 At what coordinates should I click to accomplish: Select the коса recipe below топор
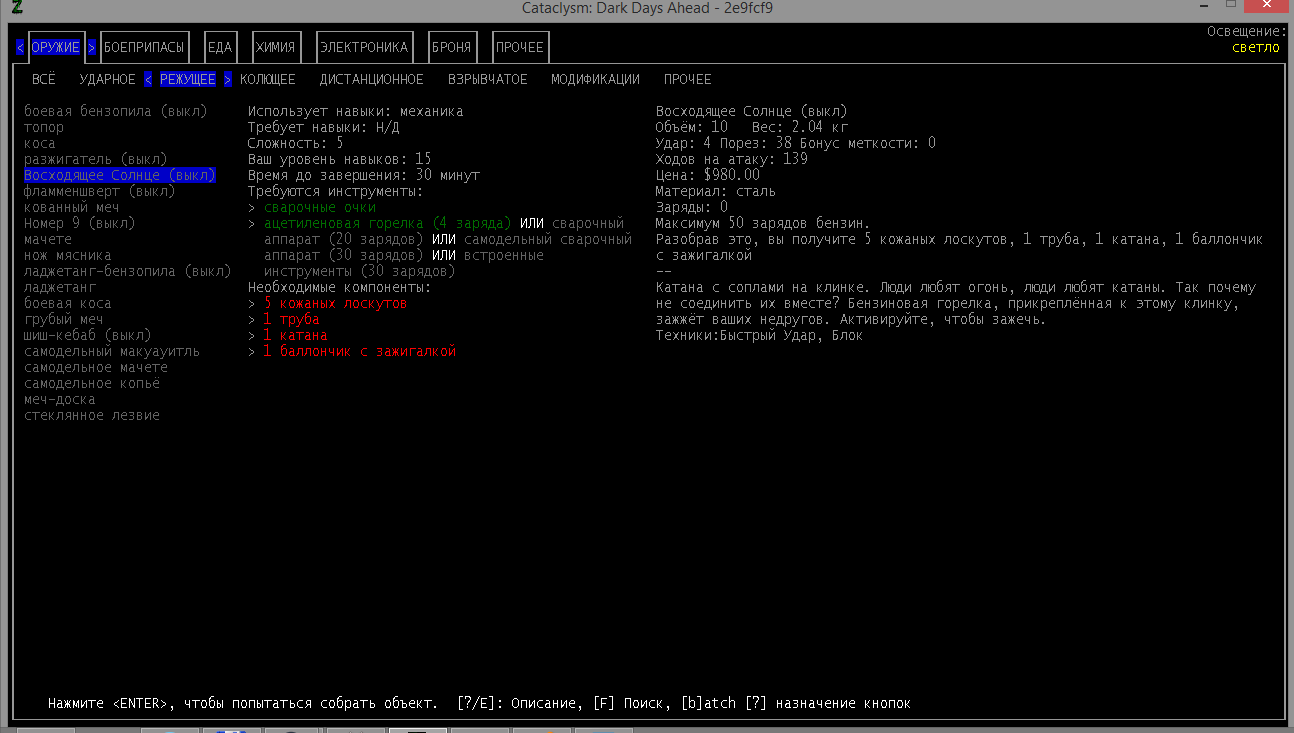[40, 143]
